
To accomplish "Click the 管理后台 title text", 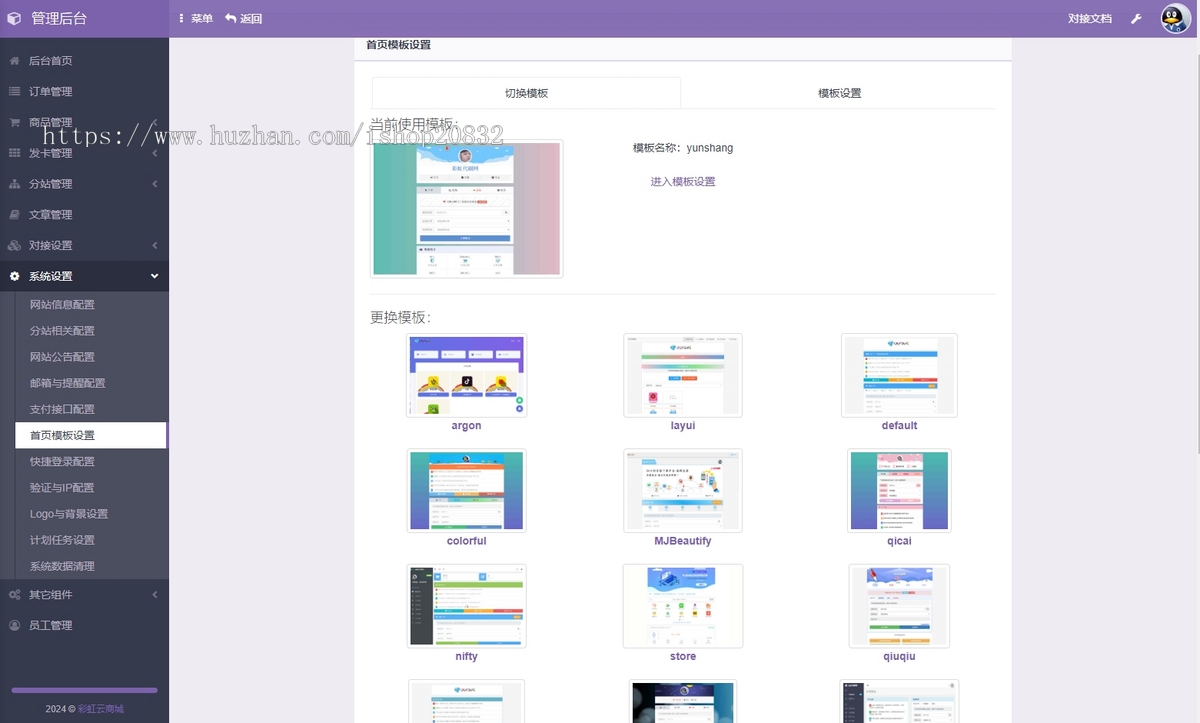I will (59, 19).
